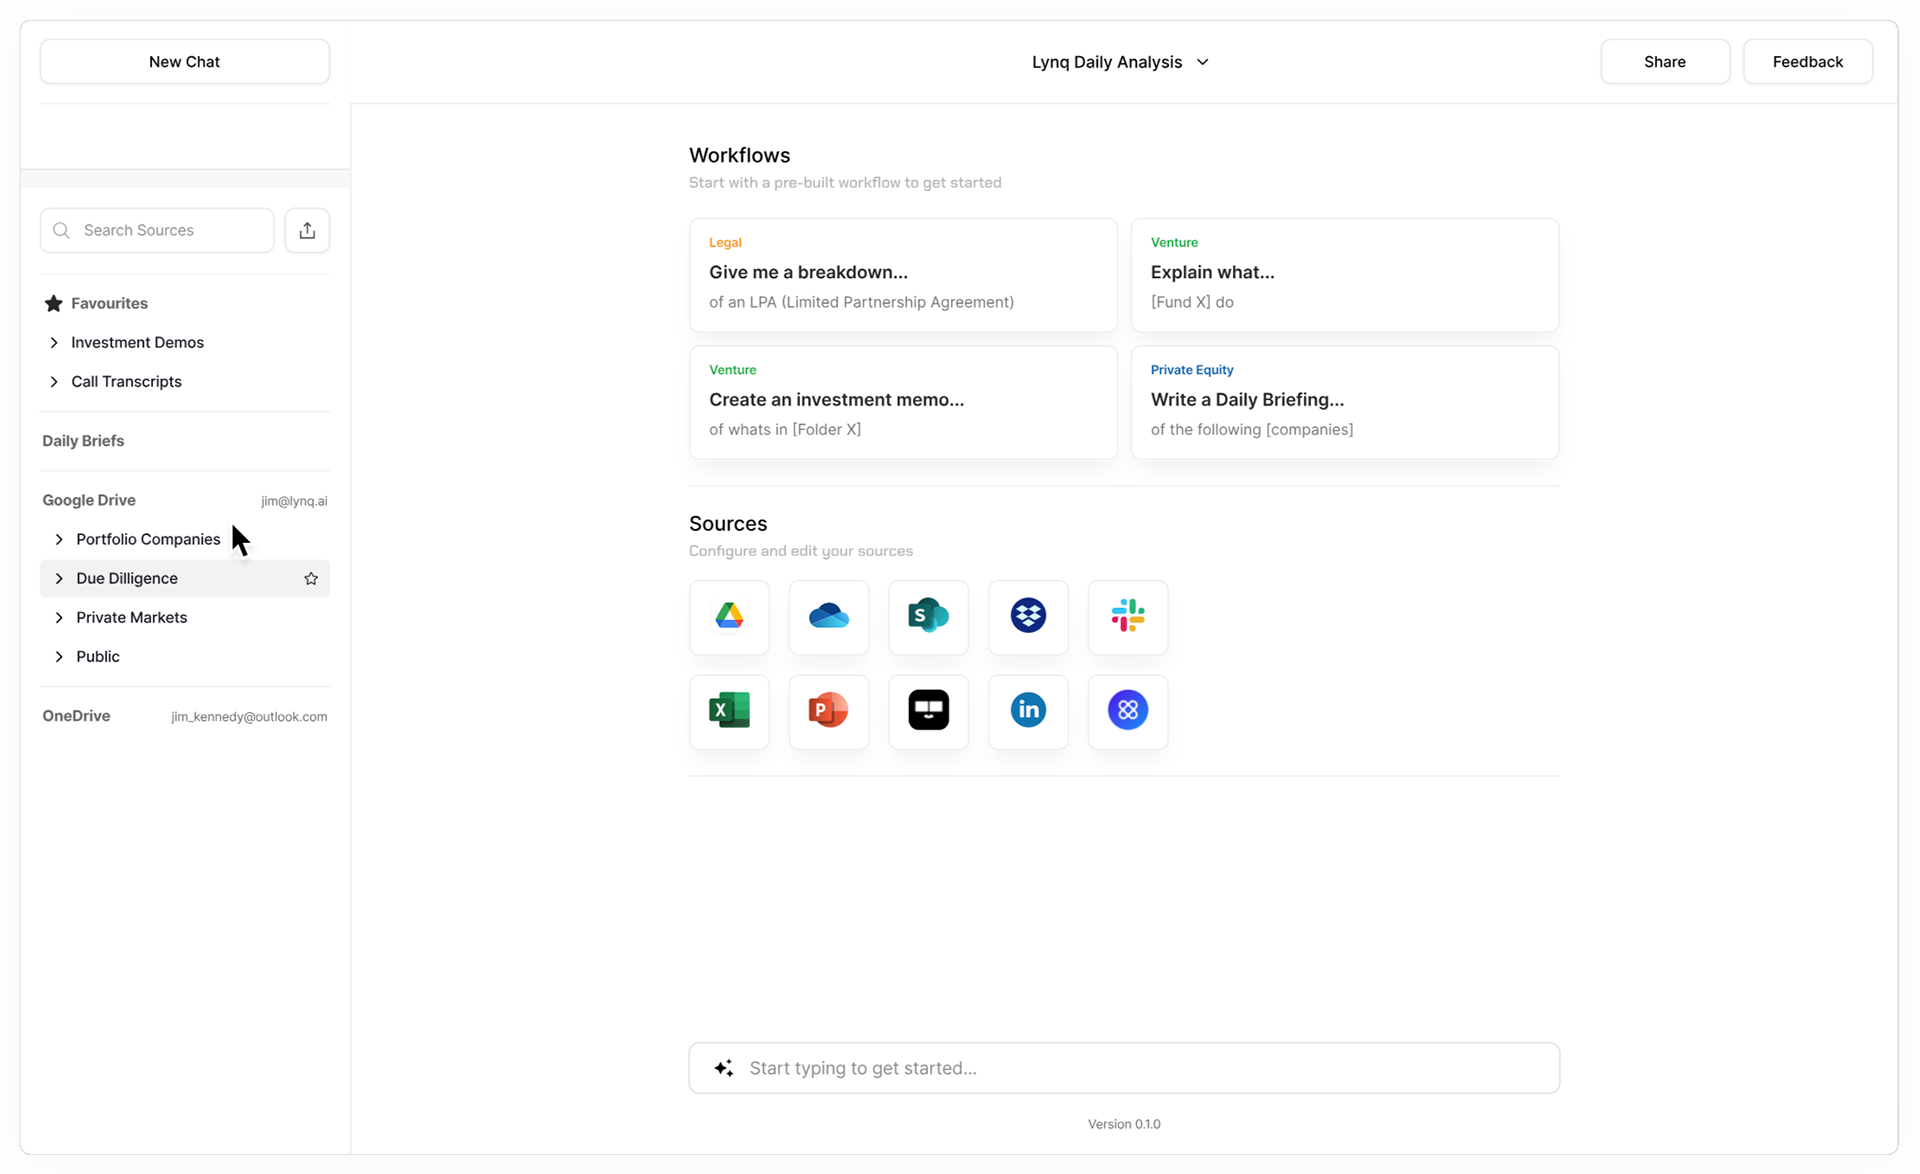The width and height of the screenshot is (1920, 1174).
Task: Start a New Chat
Action: click(185, 62)
